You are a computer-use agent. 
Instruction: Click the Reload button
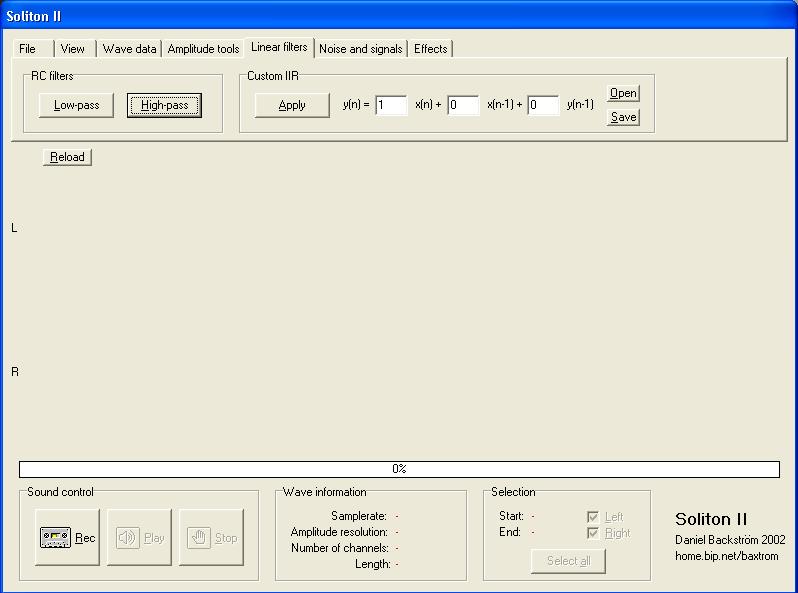[x=67, y=157]
